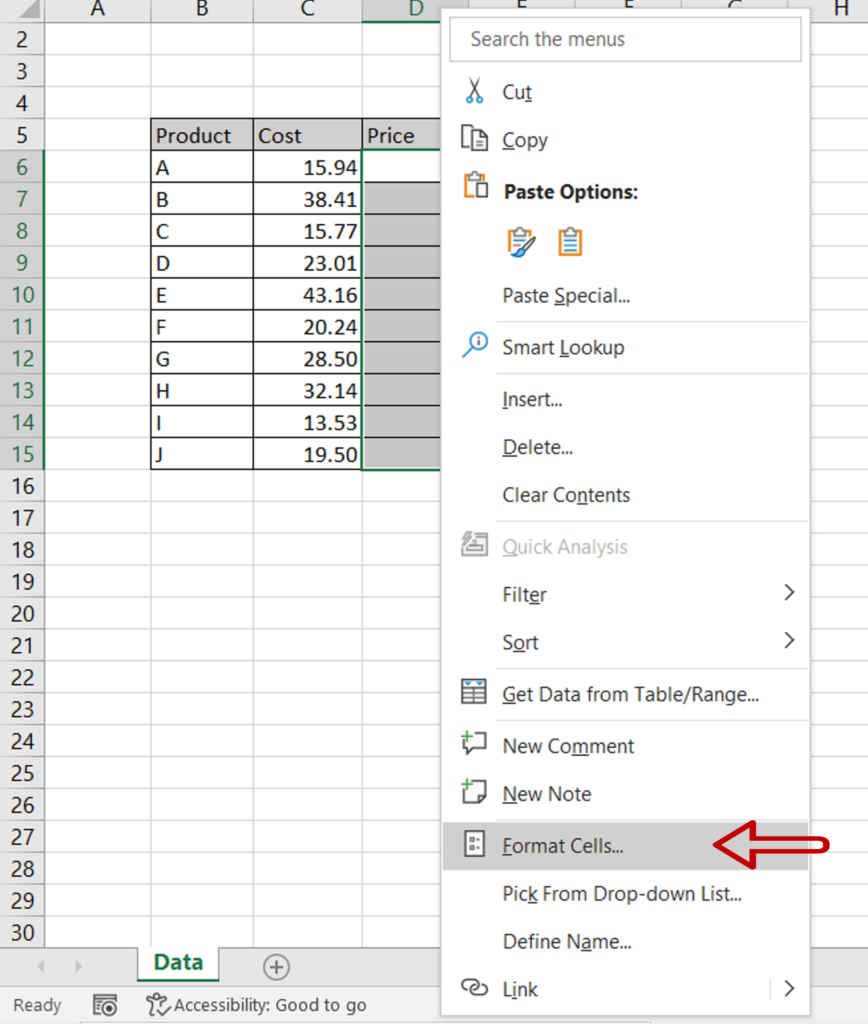Click the Link chain icon
Viewport: 868px width, 1024px height.
[x=474, y=987]
